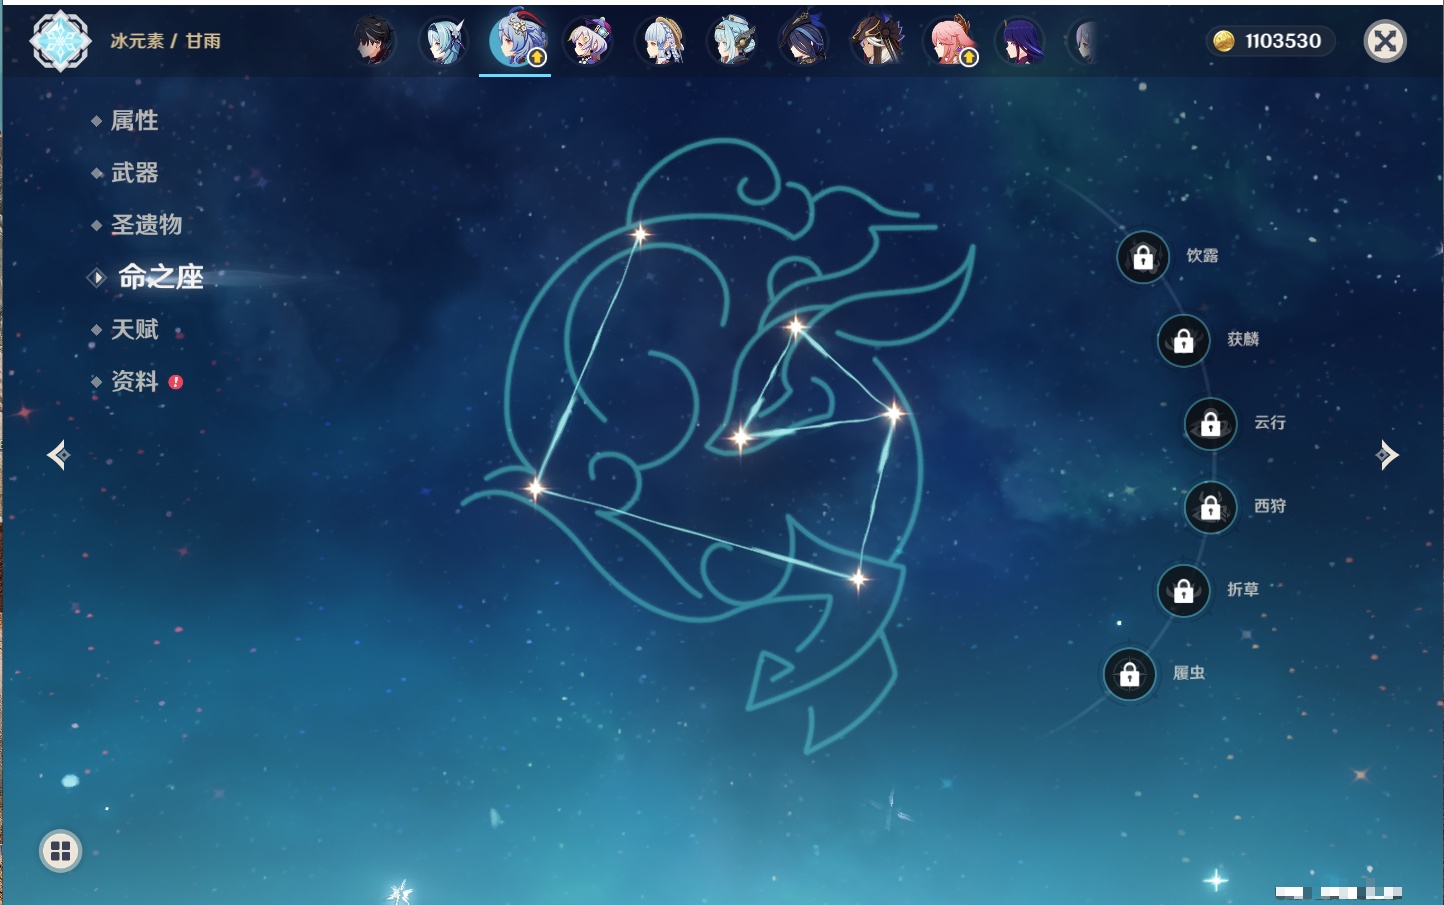Select the Qiqi avatar with purple hat
Screen dimensions: 1444x905
click(x=588, y=41)
